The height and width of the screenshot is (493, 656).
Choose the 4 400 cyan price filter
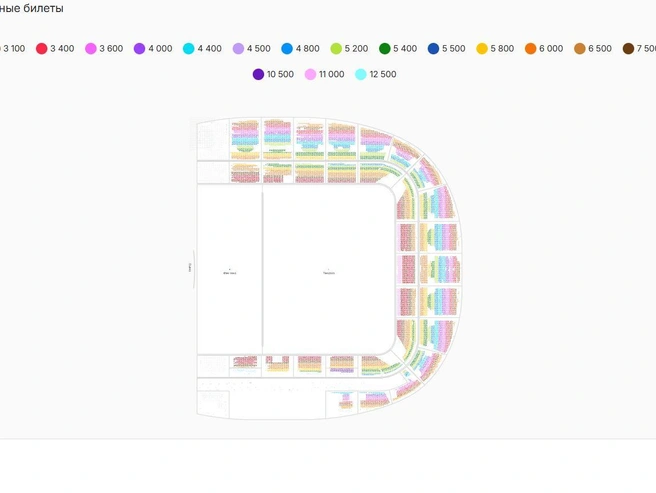tap(189, 49)
